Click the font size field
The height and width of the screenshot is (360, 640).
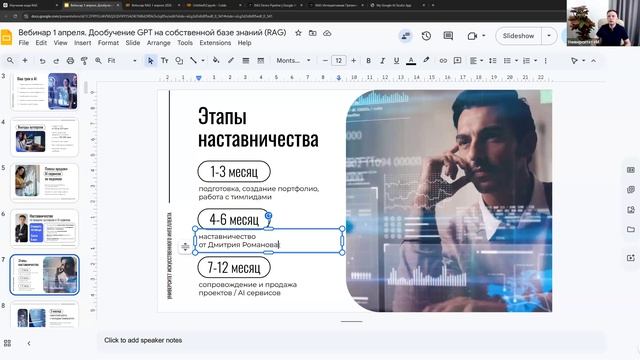point(338,60)
